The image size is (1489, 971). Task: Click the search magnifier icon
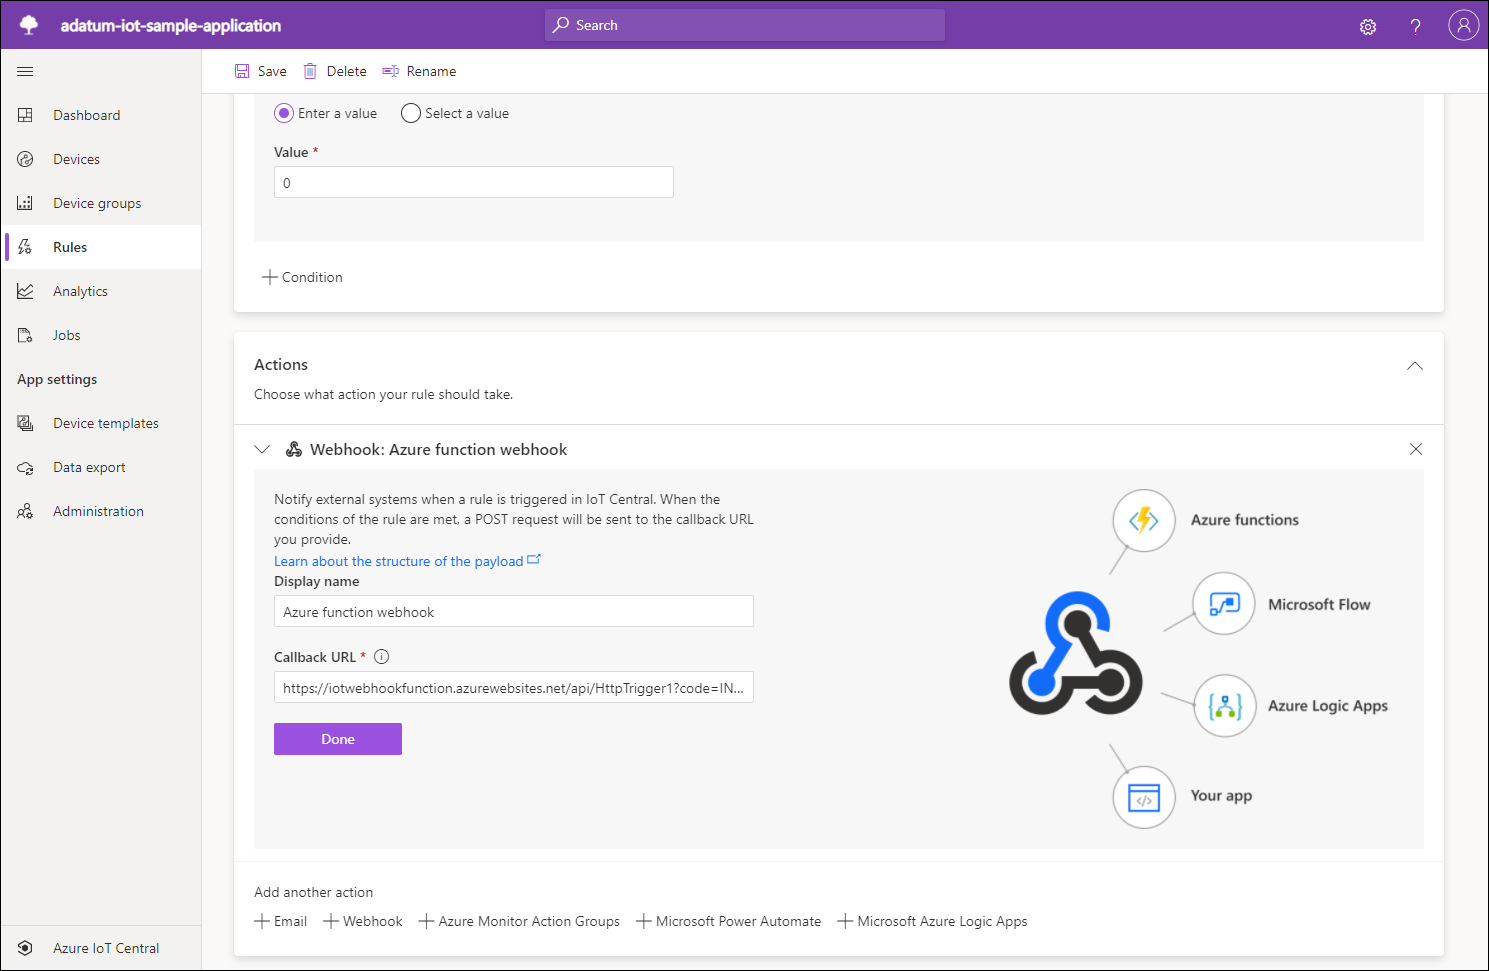coord(561,25)
